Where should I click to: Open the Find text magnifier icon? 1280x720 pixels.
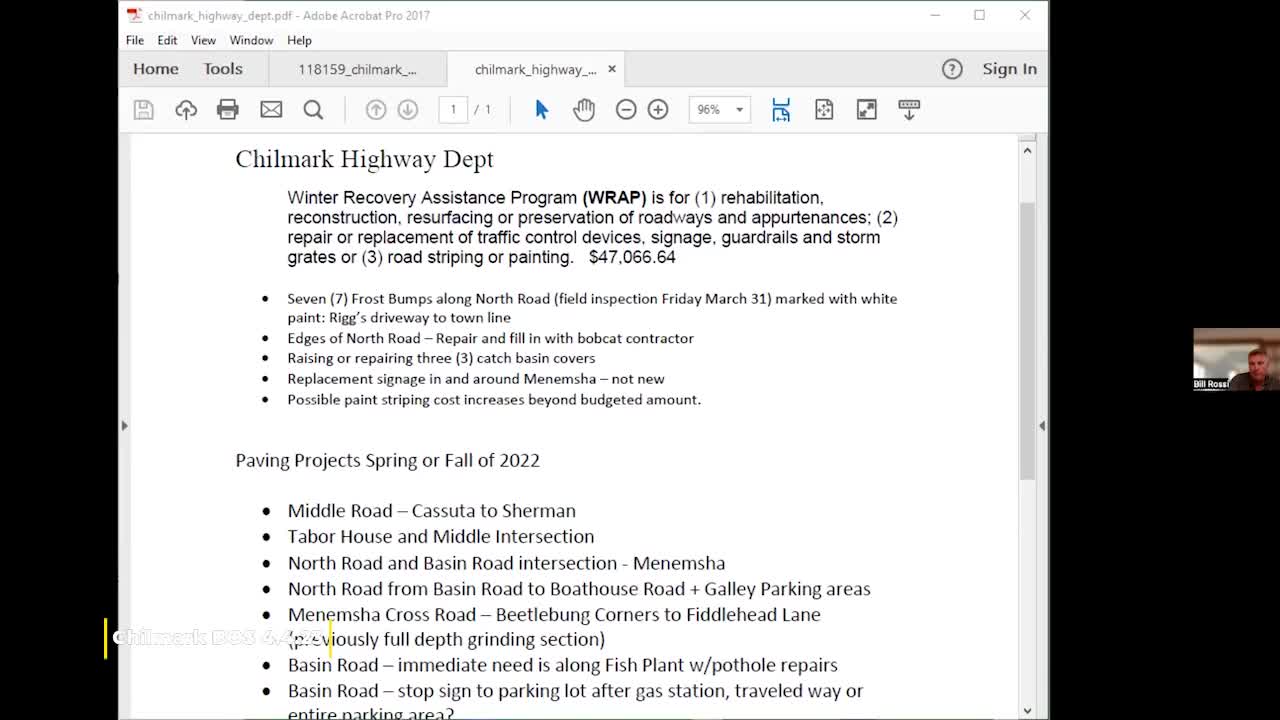tap(313, 110)
